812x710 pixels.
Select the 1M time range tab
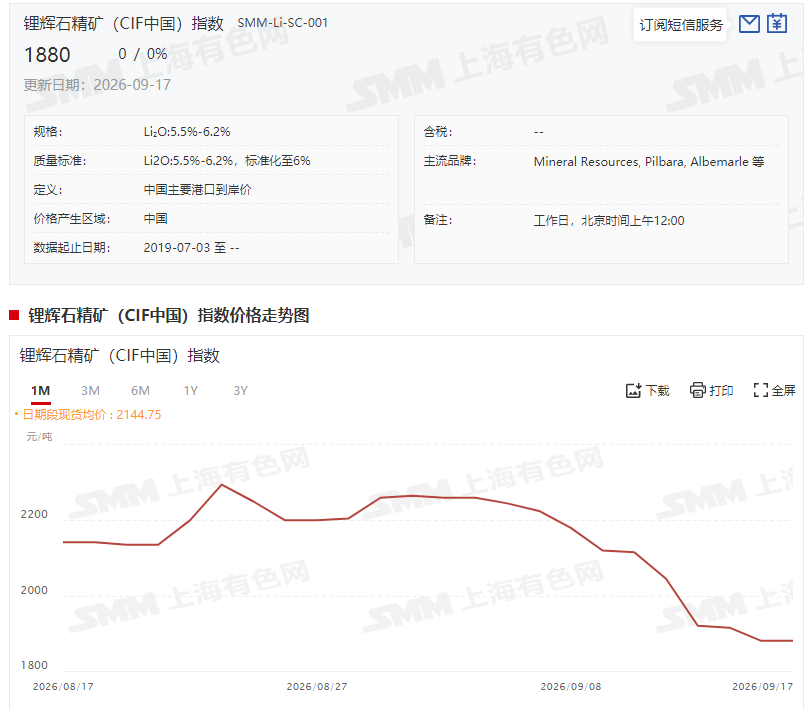(x=40, y=391)
